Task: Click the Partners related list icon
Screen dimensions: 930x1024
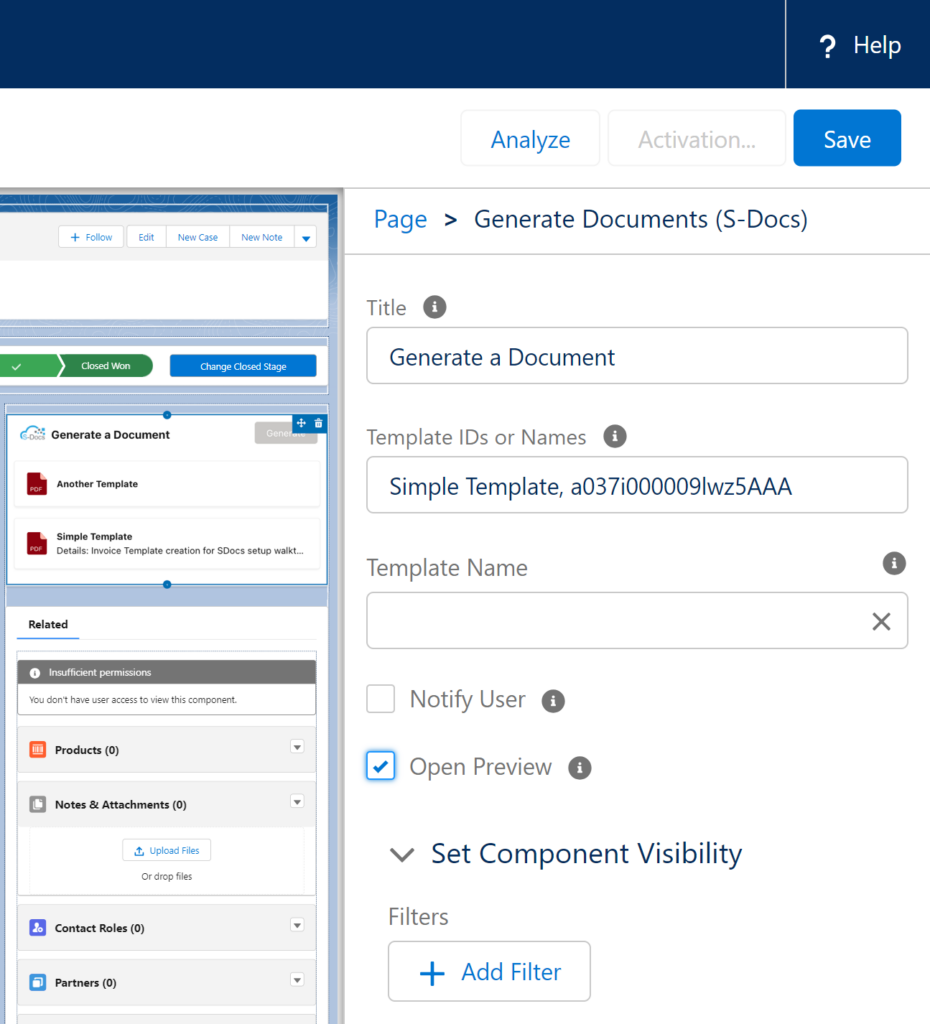Action: 39,982
